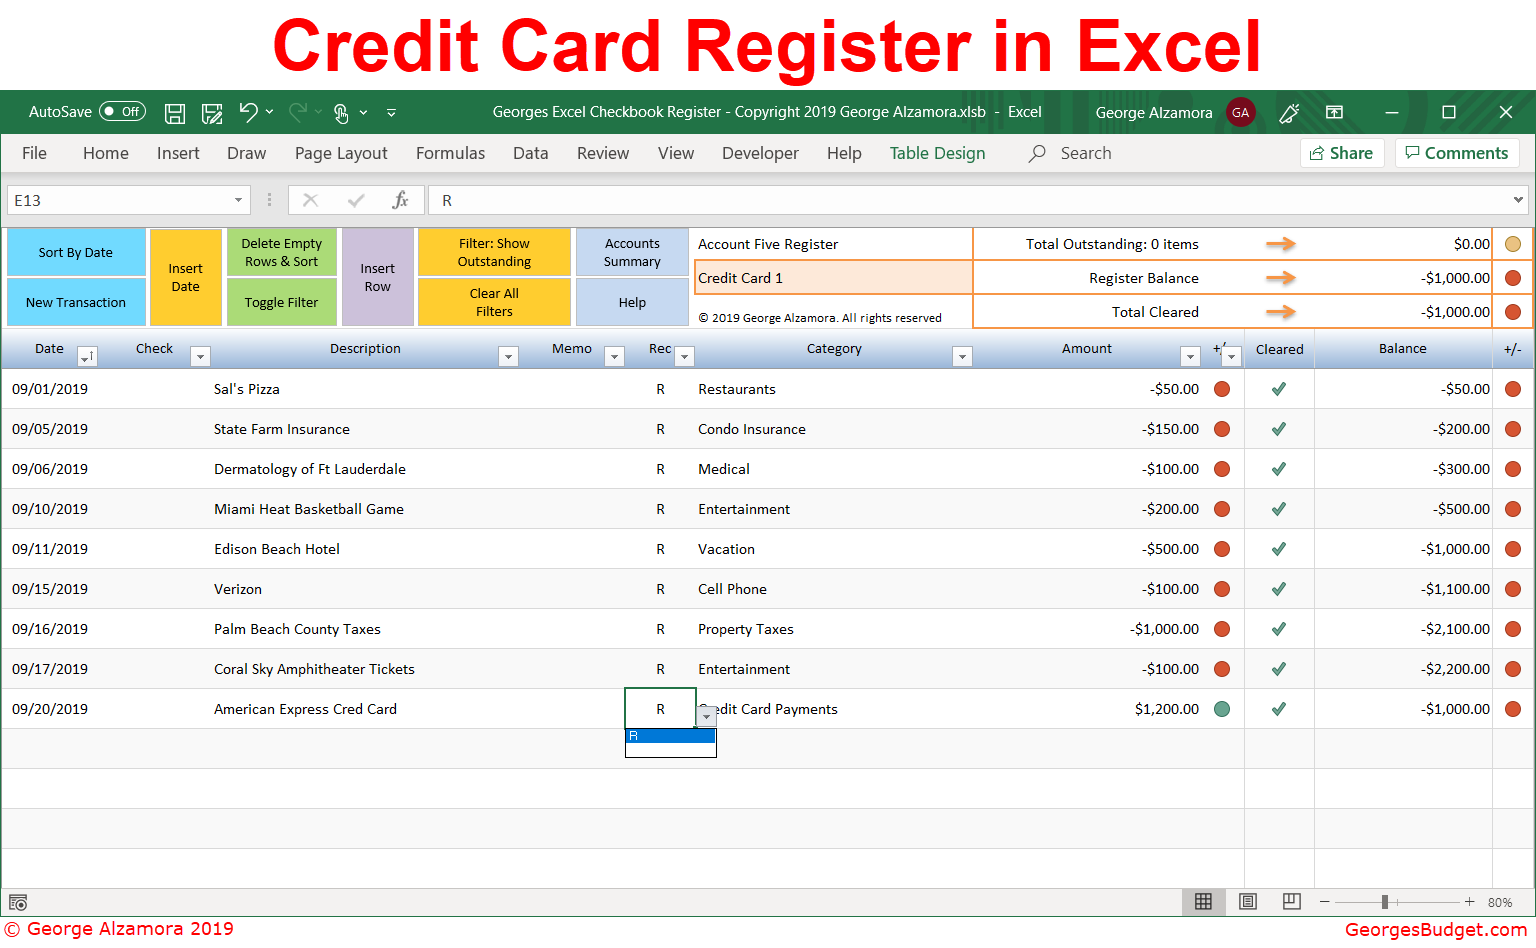Open the Customize Quick Access Toolbar arrow
The width and height of the screenshot is (1536, 948).
[x=391, y=113]
